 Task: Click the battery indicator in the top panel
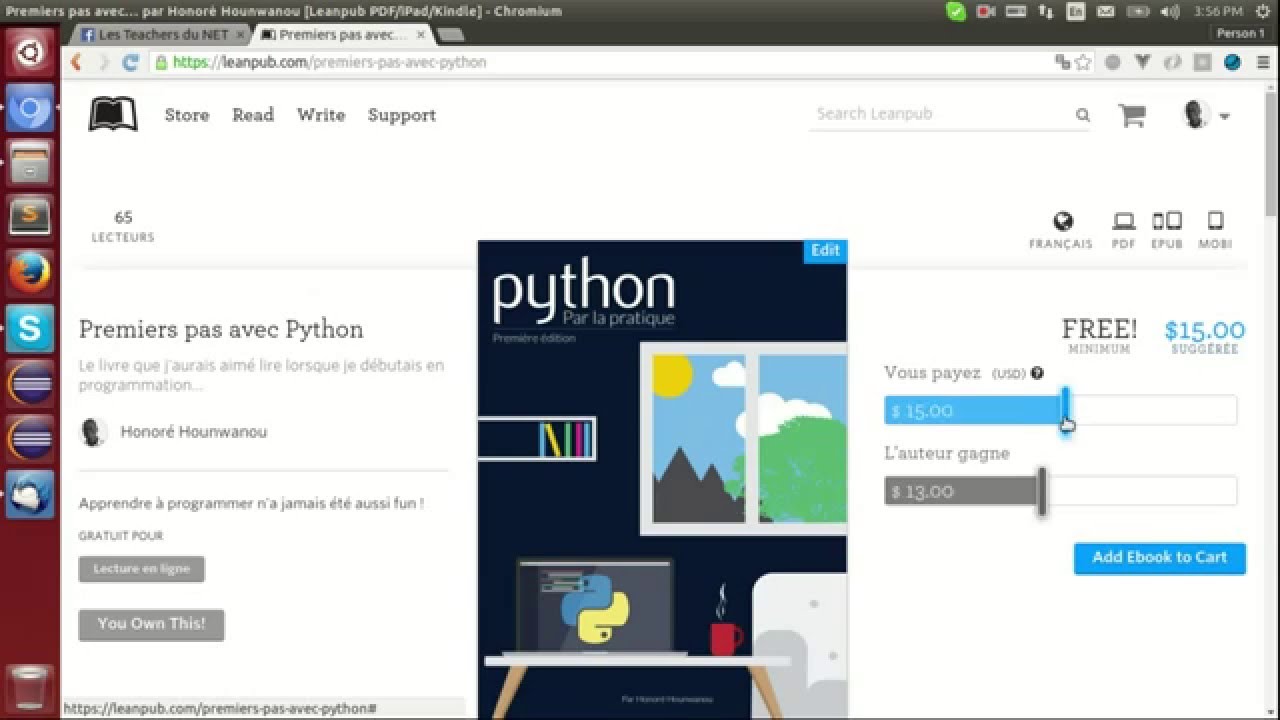(x=1136, y=11)
